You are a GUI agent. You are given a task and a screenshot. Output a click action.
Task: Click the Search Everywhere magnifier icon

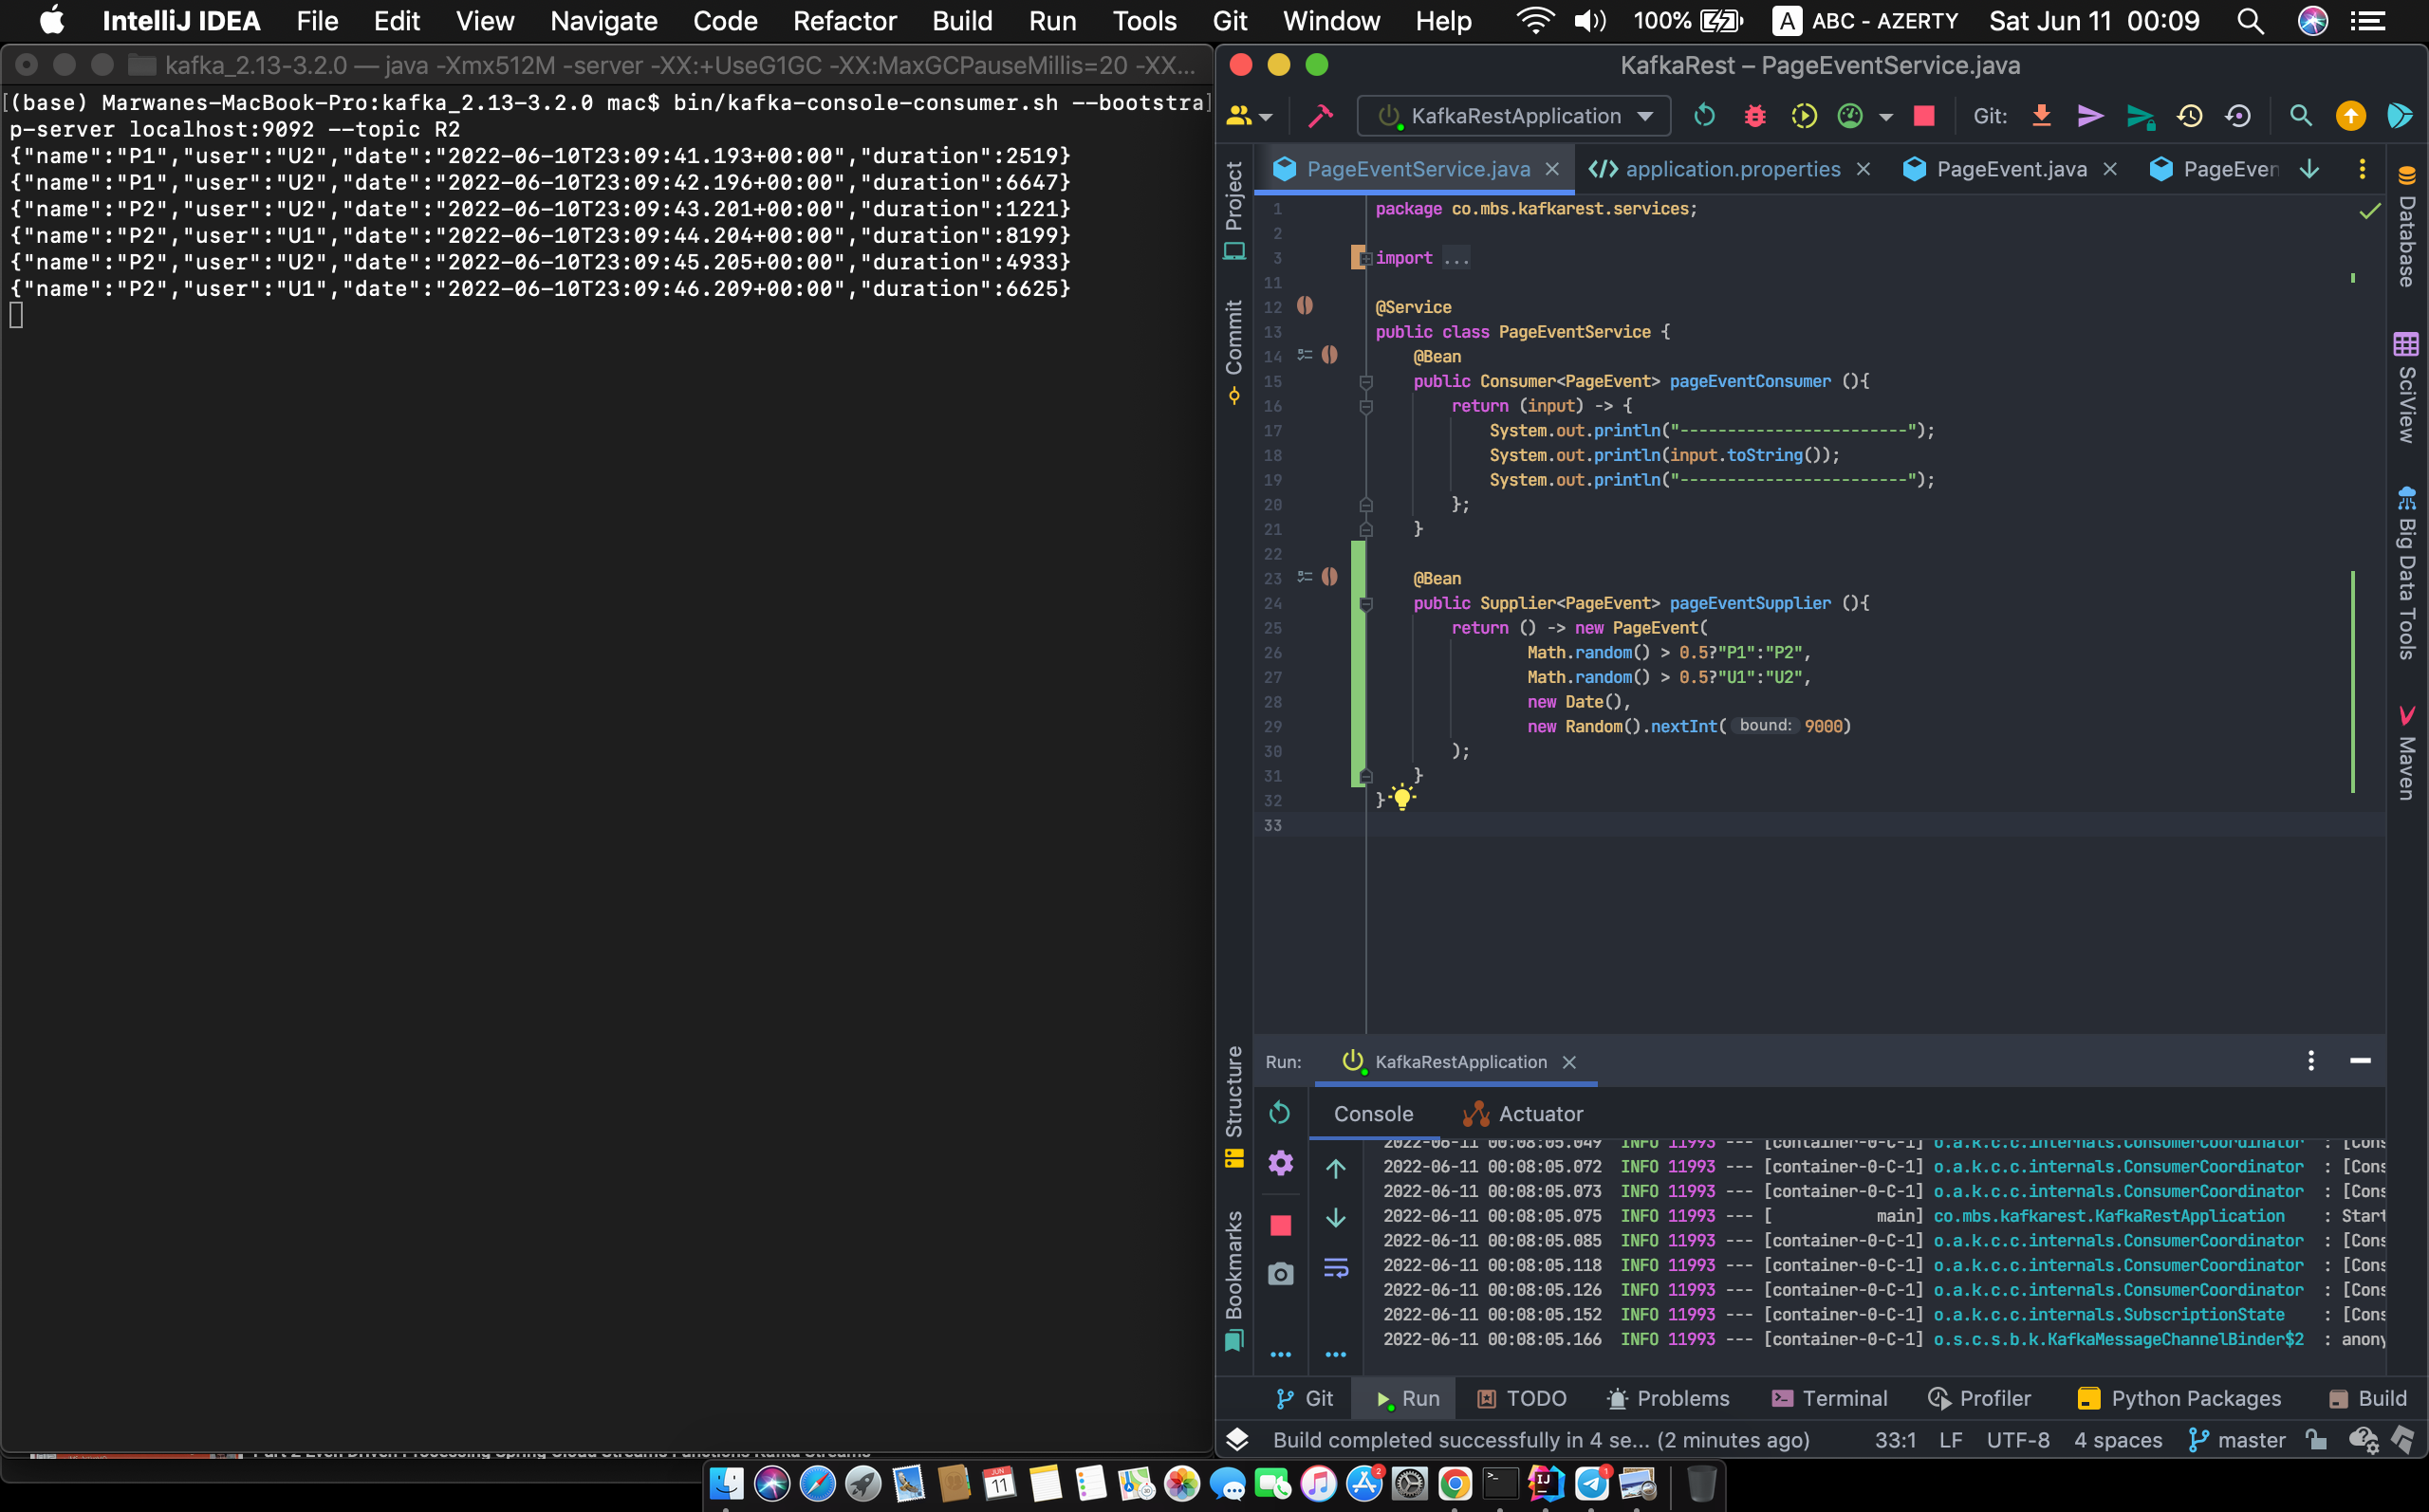2300,116
